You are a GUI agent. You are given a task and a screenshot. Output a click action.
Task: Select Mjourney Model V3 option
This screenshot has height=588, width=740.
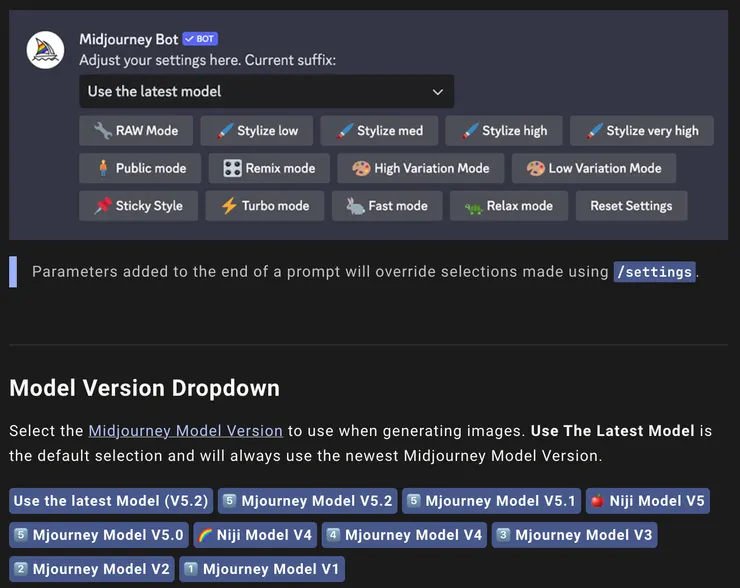(574, 535)
